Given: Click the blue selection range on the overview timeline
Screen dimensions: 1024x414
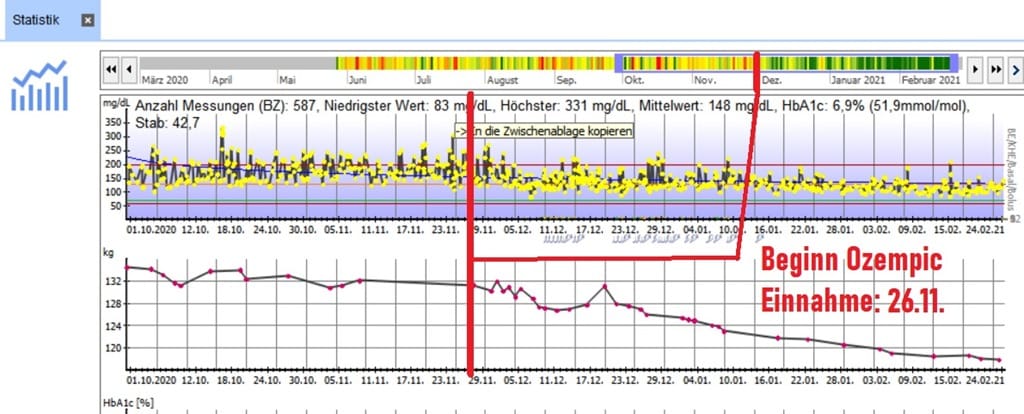Looking at the screenshot, I should [786, 63].
